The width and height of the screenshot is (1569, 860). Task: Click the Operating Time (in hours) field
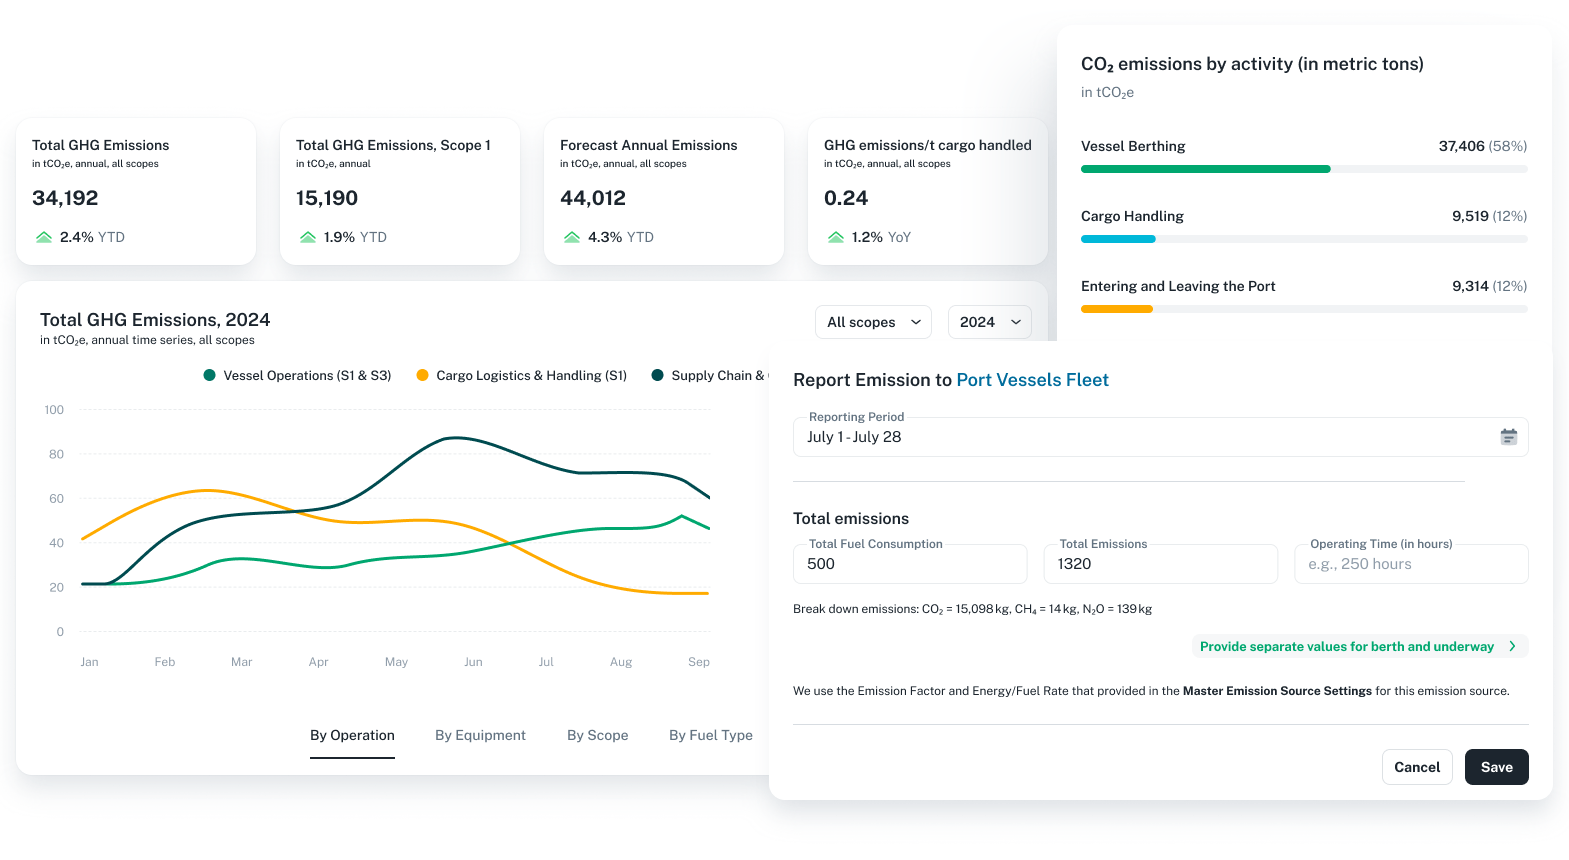click(1410, 564)
